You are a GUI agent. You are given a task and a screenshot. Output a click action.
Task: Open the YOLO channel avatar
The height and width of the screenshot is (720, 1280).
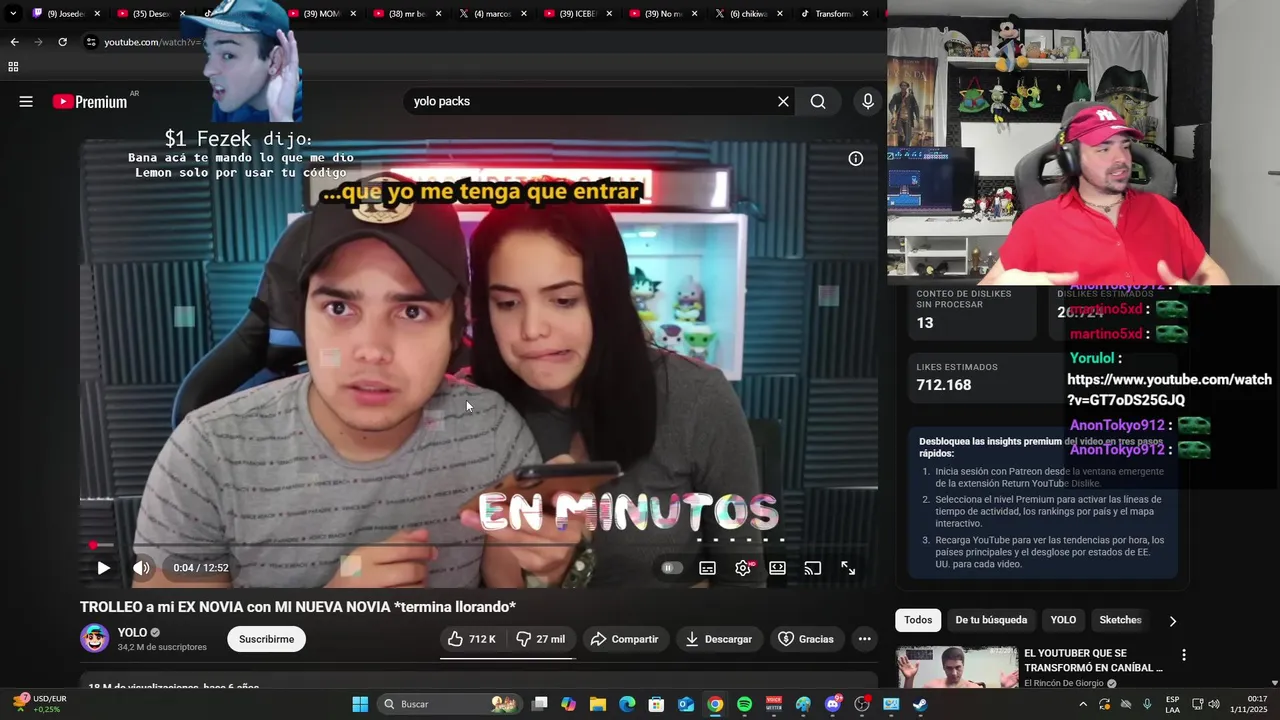click(95, 638)
